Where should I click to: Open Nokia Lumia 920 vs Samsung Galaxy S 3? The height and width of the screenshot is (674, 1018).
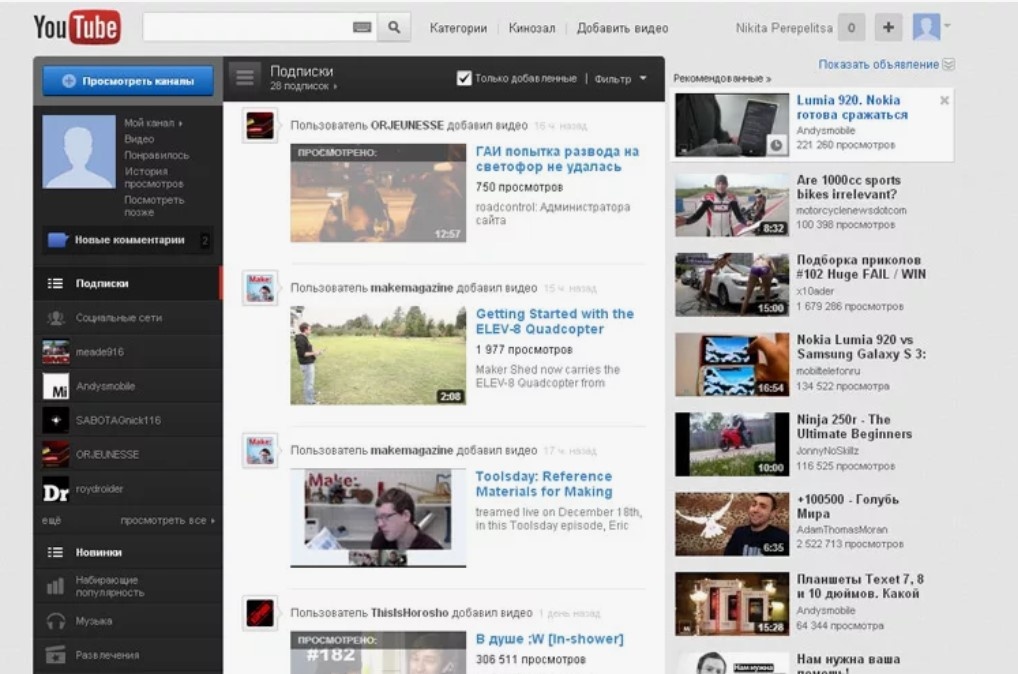pyautogui.click(x=862, y=347)
